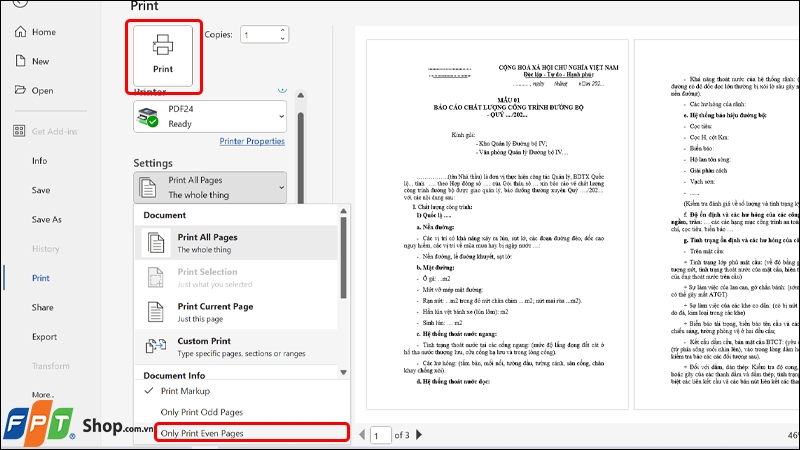Image resolution: width=800 pixels, height=450 pixels.
Task: Click the large Print button
Action: pos(163,56)
